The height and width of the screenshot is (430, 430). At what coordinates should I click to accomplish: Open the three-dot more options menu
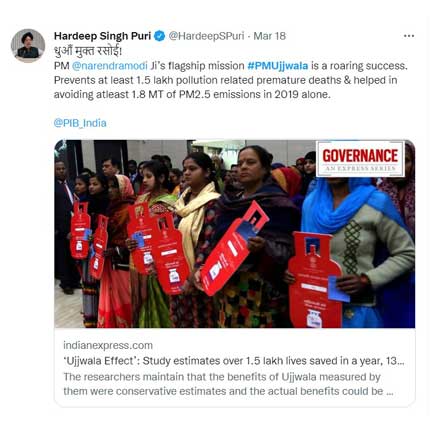tap(409, 36)
